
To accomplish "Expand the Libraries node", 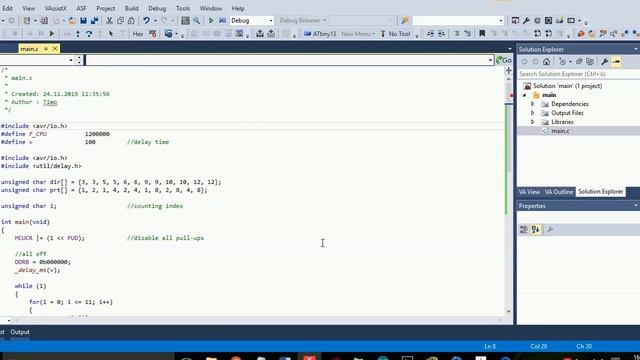I will 532,122.
